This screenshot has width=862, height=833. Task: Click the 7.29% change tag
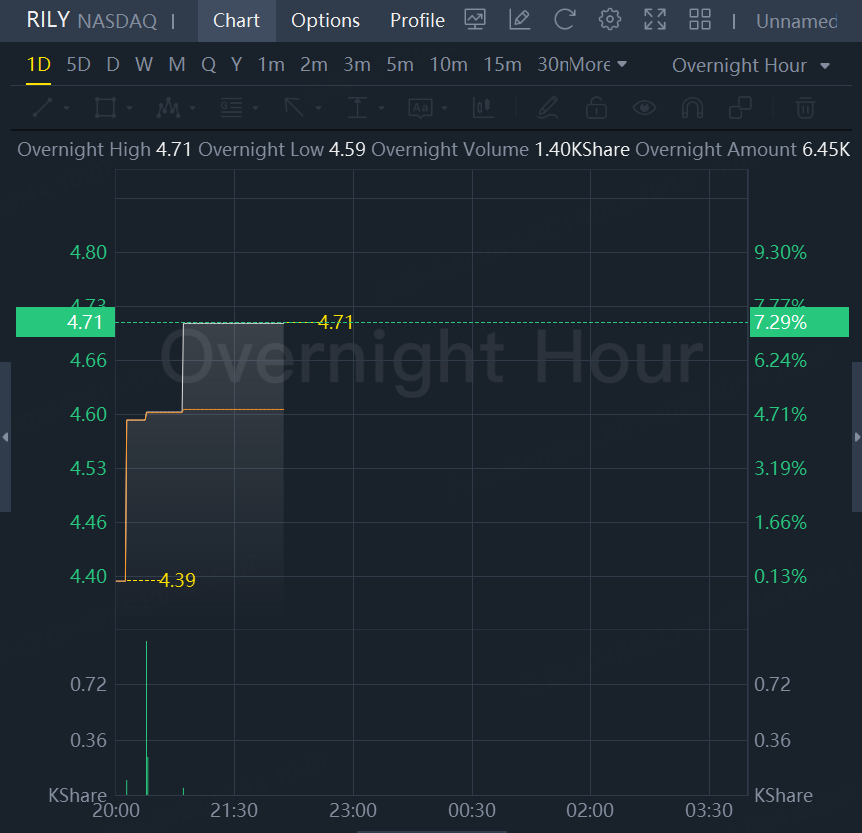point(799,322)
